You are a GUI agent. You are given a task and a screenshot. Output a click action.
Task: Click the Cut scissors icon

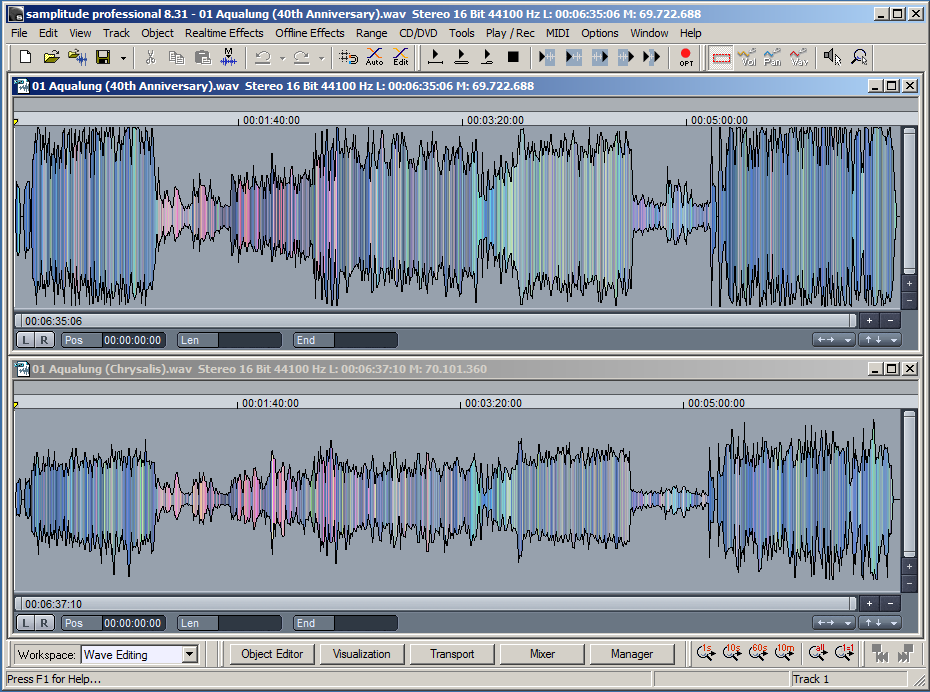[150, 57]
